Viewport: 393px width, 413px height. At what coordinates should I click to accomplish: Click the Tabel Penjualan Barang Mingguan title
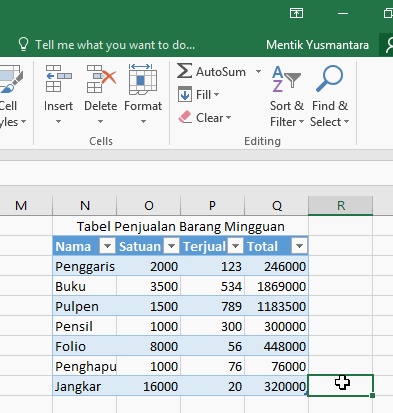pos(181,227)
